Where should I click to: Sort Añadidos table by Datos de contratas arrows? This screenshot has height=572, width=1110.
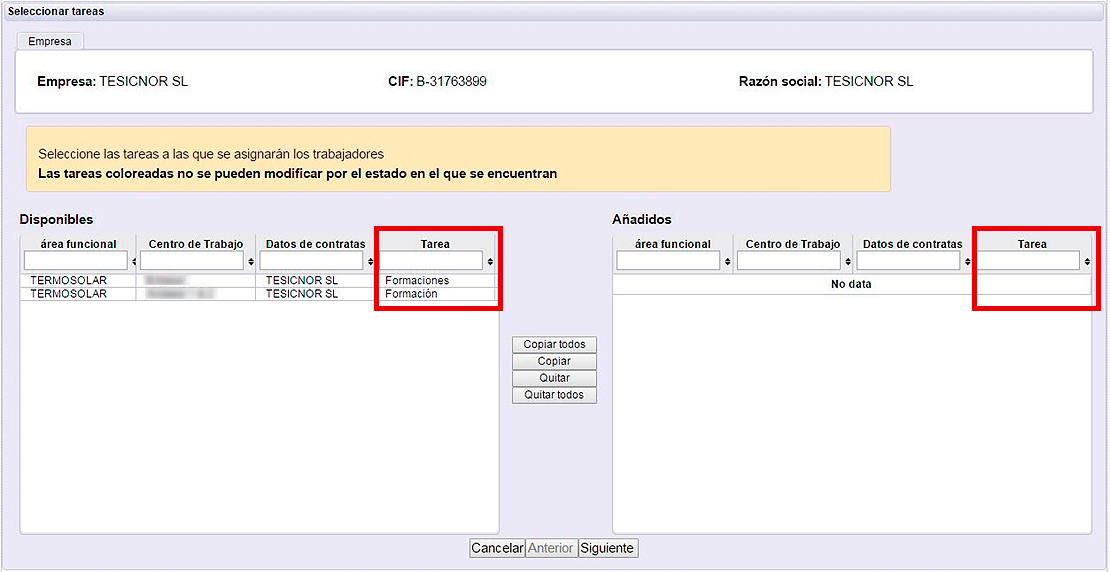[x=968, y=261]
